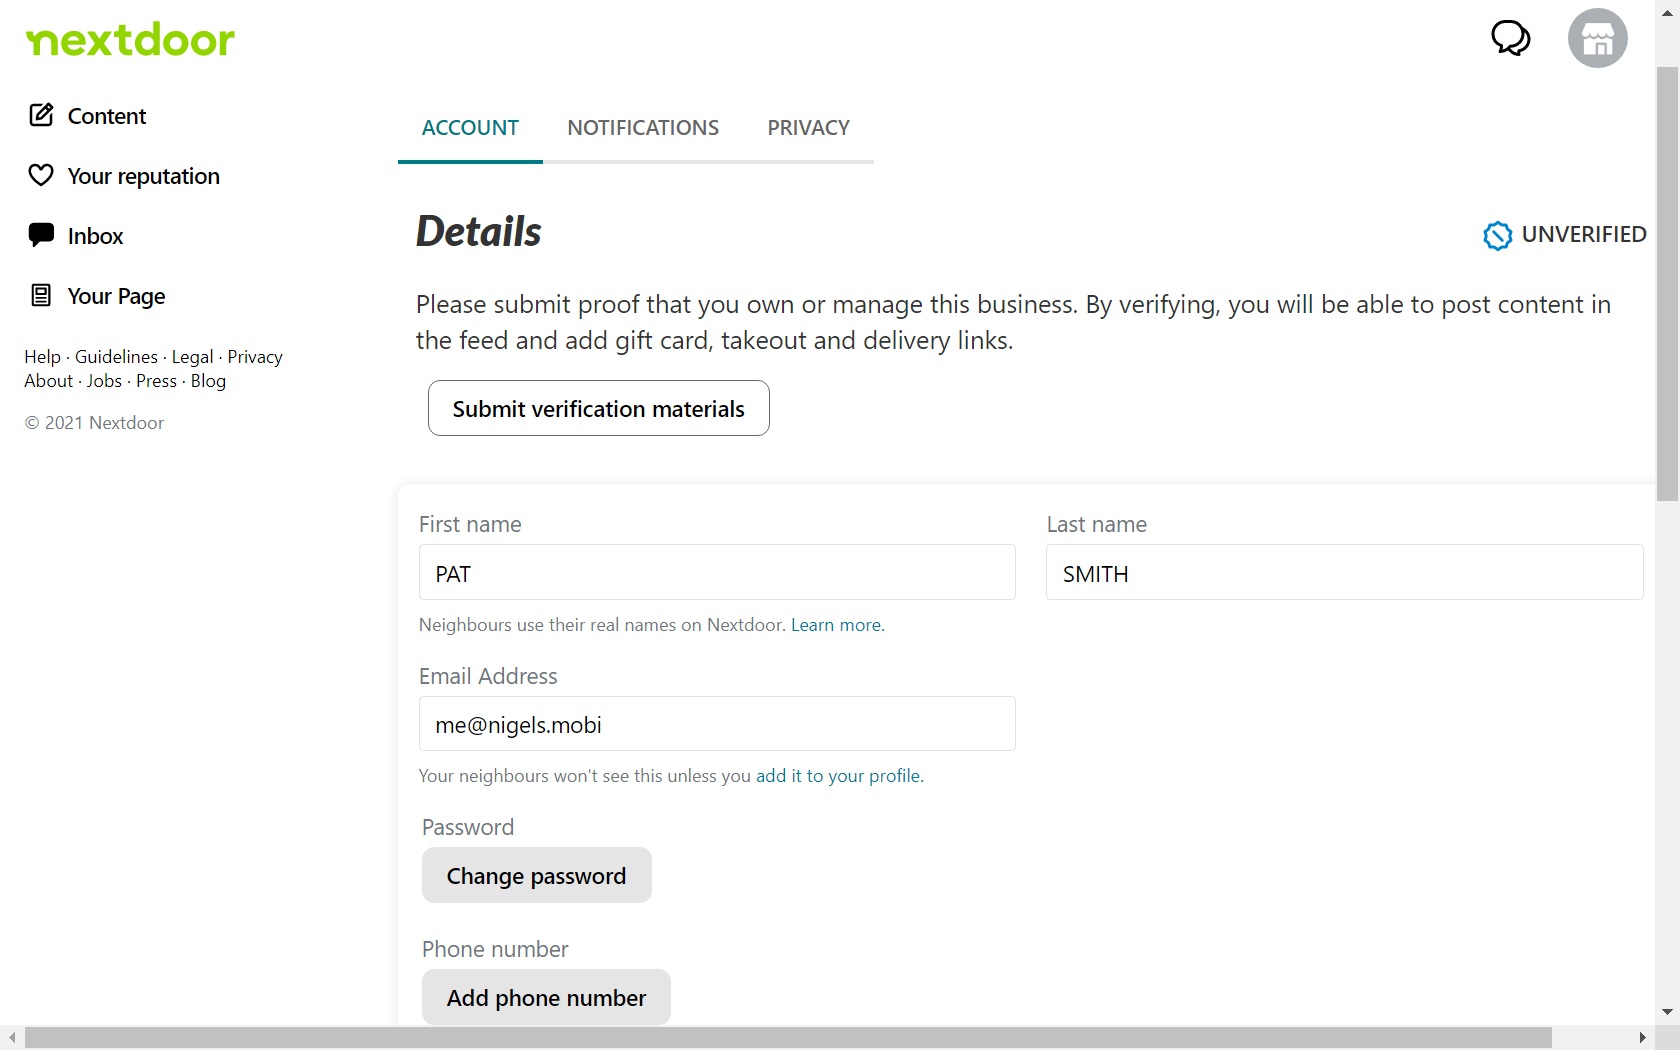Switch to the Notifications tab
1680x1050 pixels.
pyautogui.click(x=643, y=128)
